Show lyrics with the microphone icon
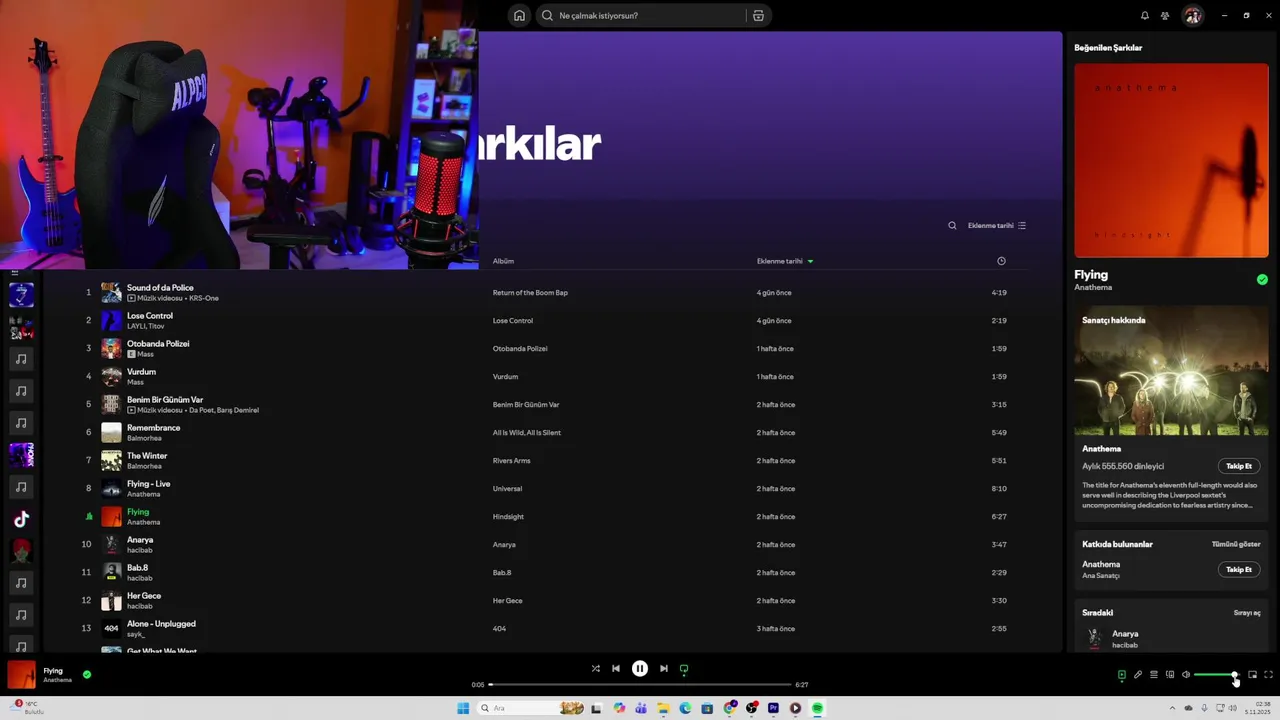 pos(1138,675)
